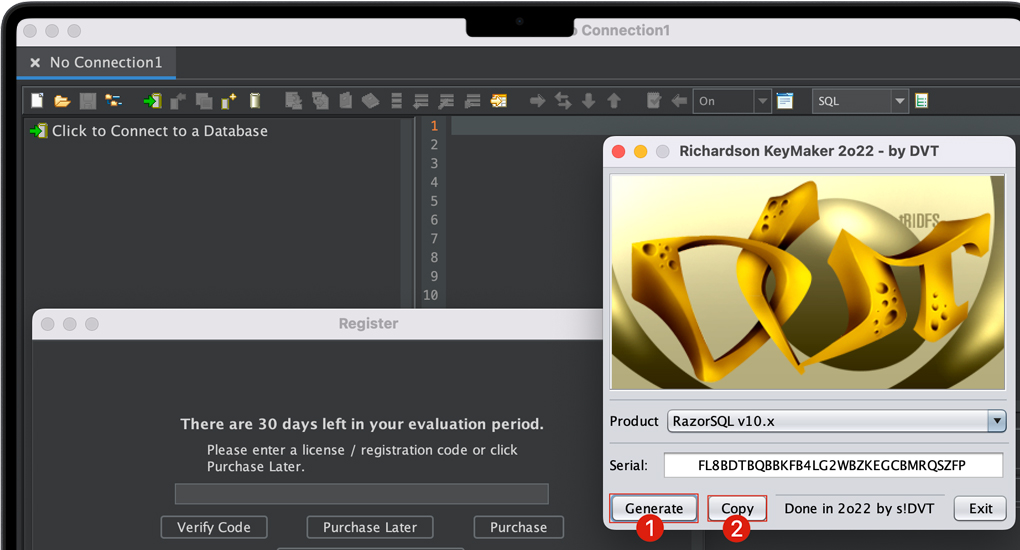Click the Register window title bar text
Image resolution: width=1020 pixels, height=550 pixels.
point(368,323)
